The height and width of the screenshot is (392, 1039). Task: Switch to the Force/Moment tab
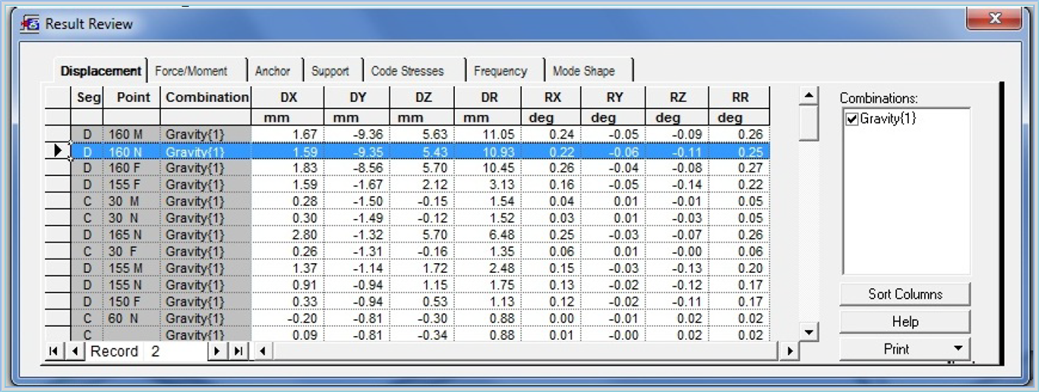click(x=191, y=72)
